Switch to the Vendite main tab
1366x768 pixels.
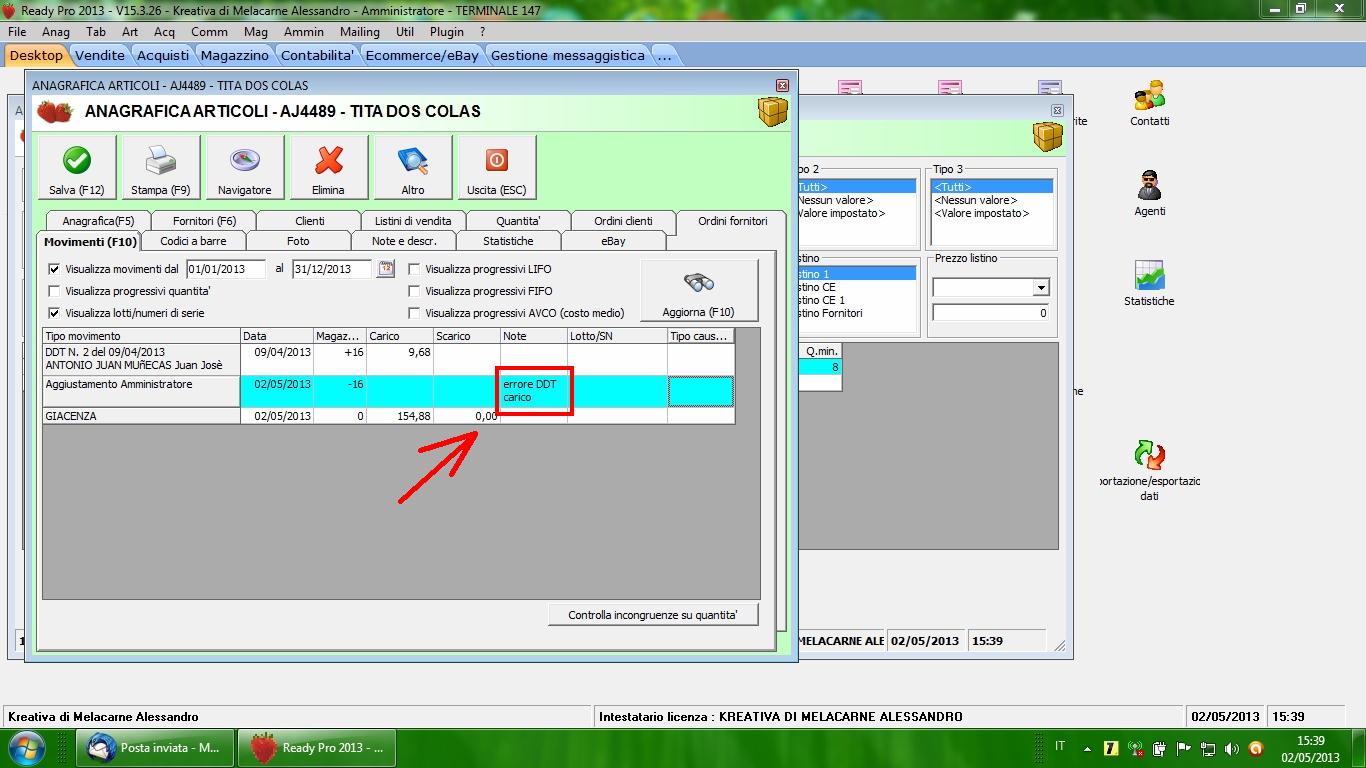tap(100, 56)
